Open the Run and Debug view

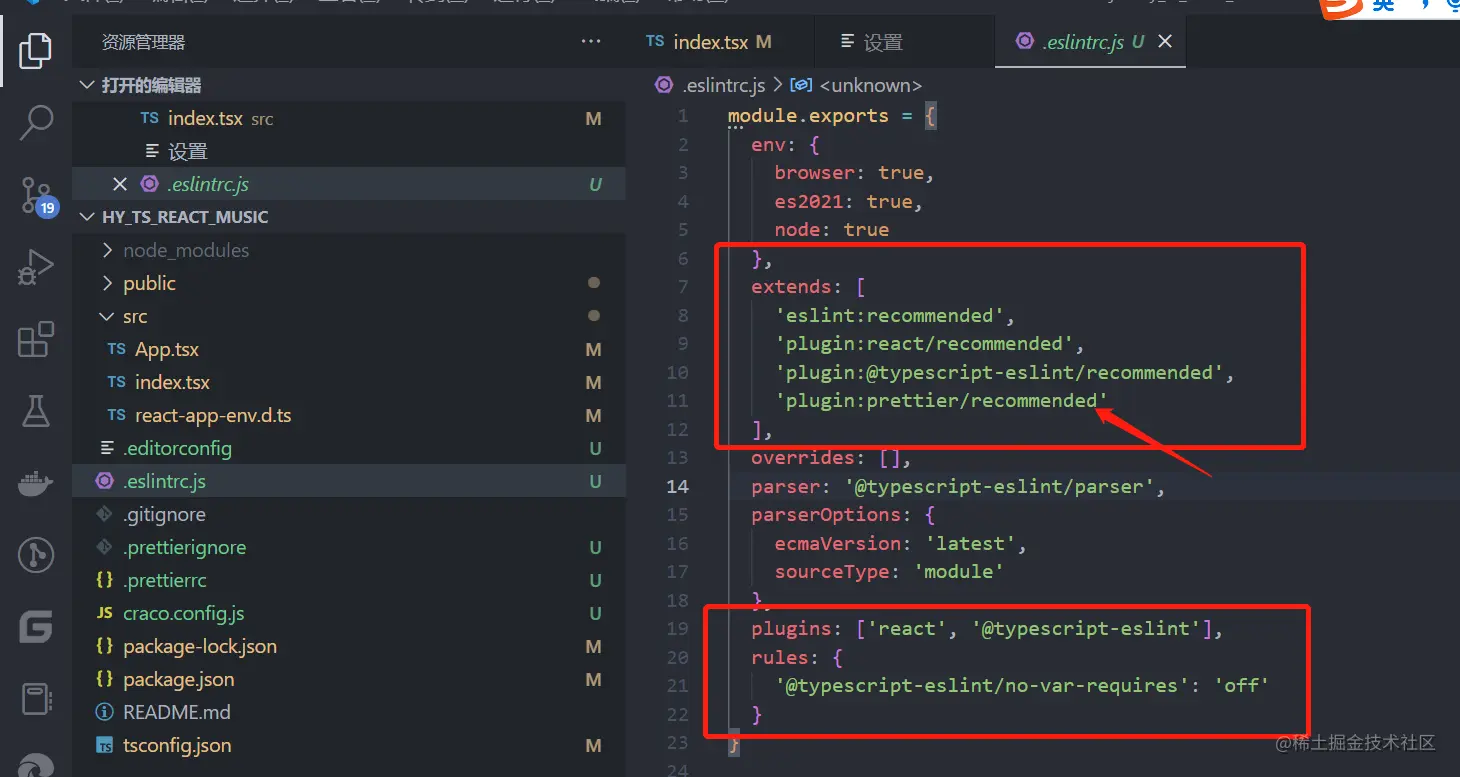click(35, 268)
